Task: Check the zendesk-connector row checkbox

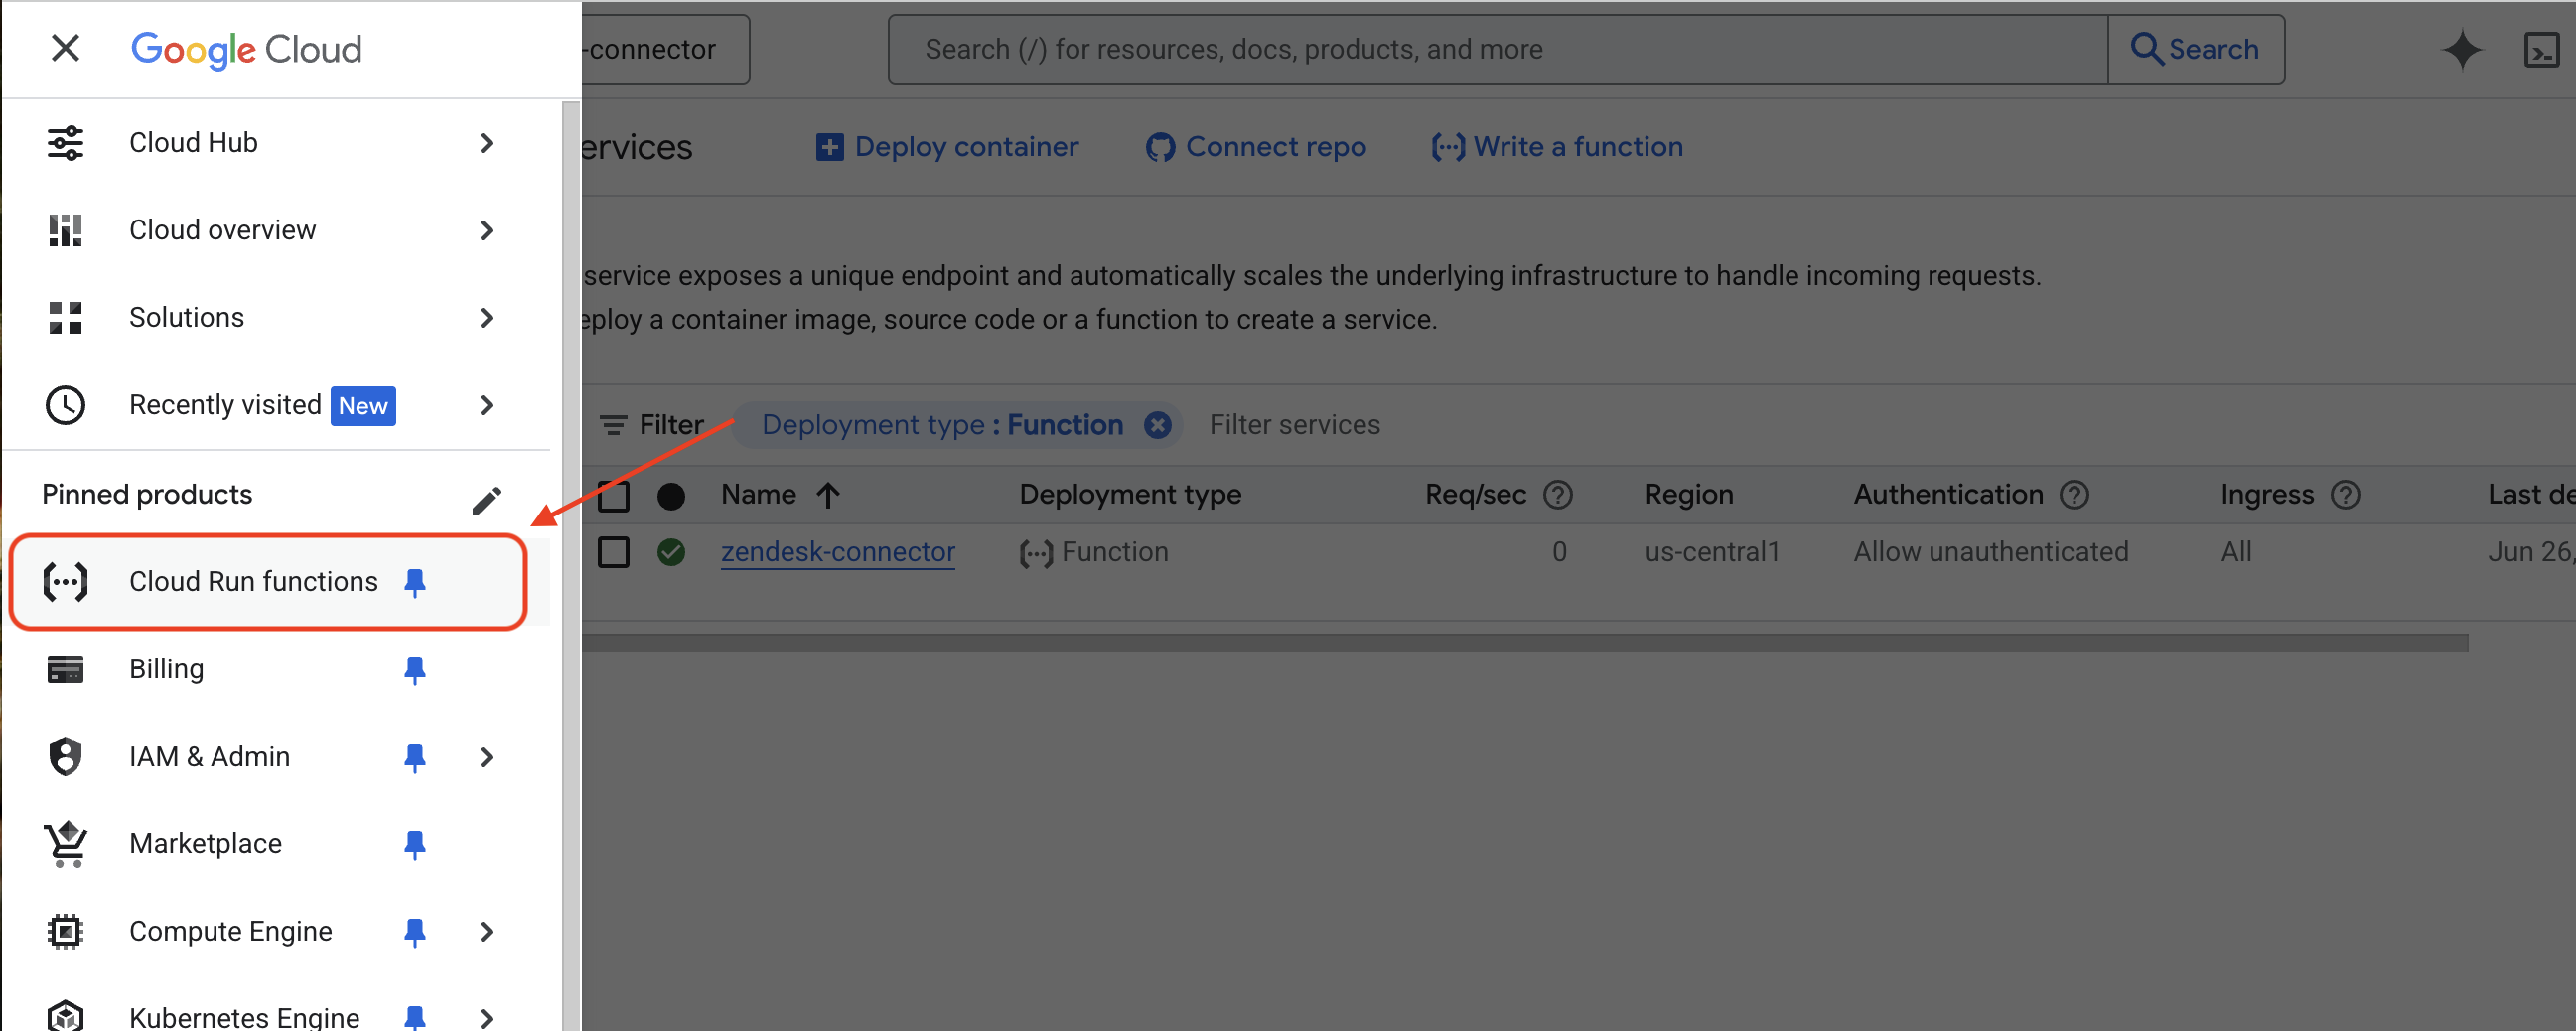Action: coord(613,552)
